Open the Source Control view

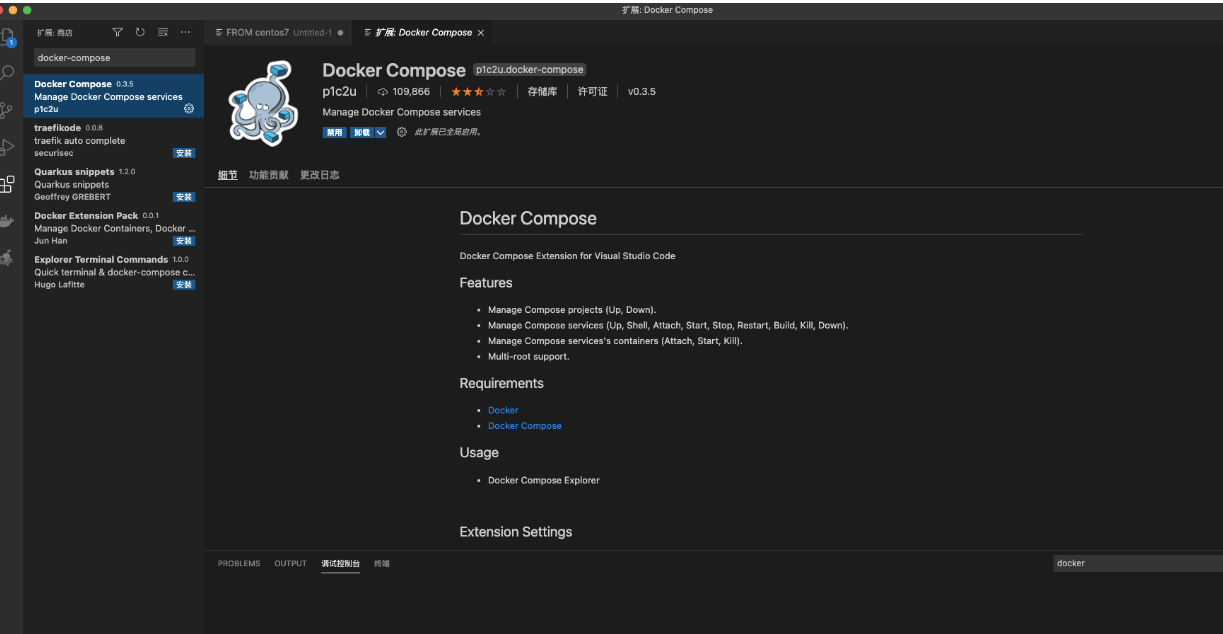[8, 110]
